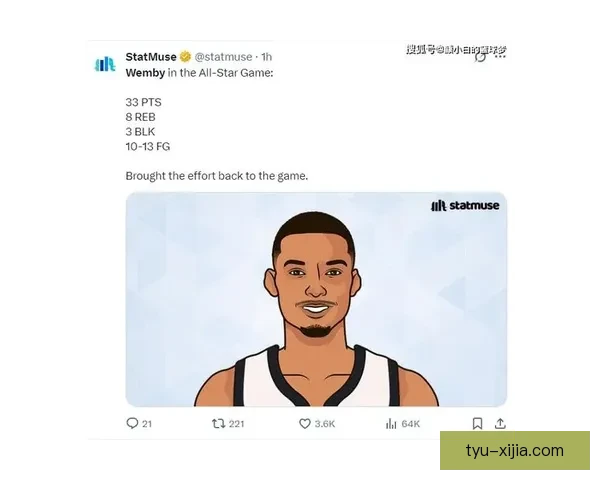
Task: Open view analytics bar chart icon
Action: (x=391, y=423)
